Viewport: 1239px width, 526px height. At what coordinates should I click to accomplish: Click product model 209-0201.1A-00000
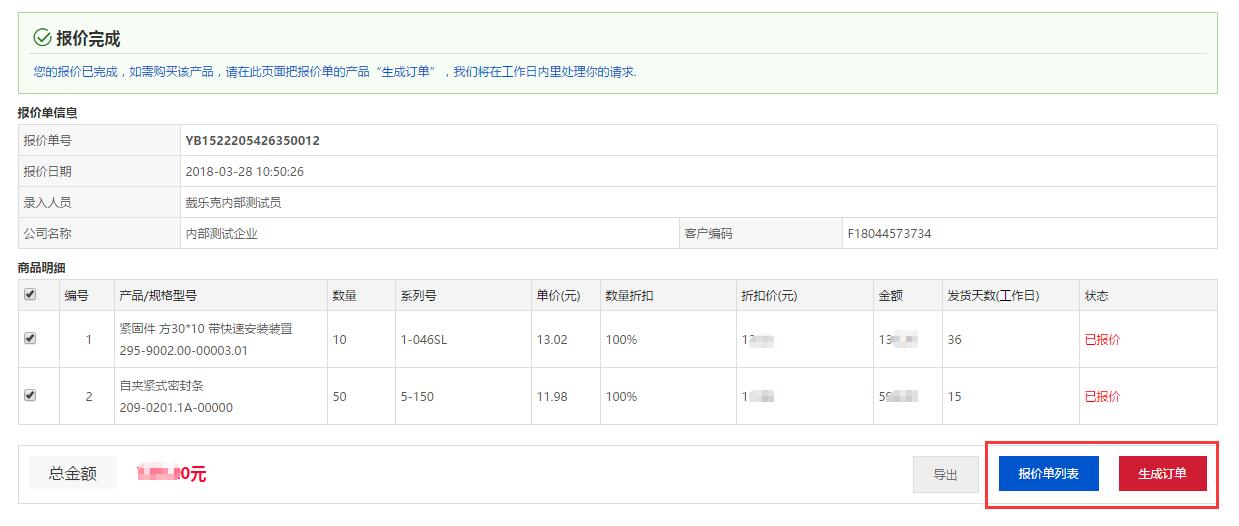click(x=176, y=408)
